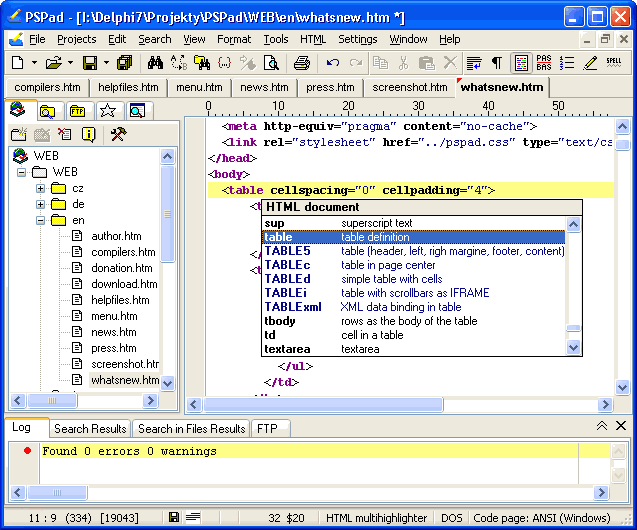This screenshot has height=530, width=637.
Task: Click the New file toolbar icon
Action: pos(17,63)
